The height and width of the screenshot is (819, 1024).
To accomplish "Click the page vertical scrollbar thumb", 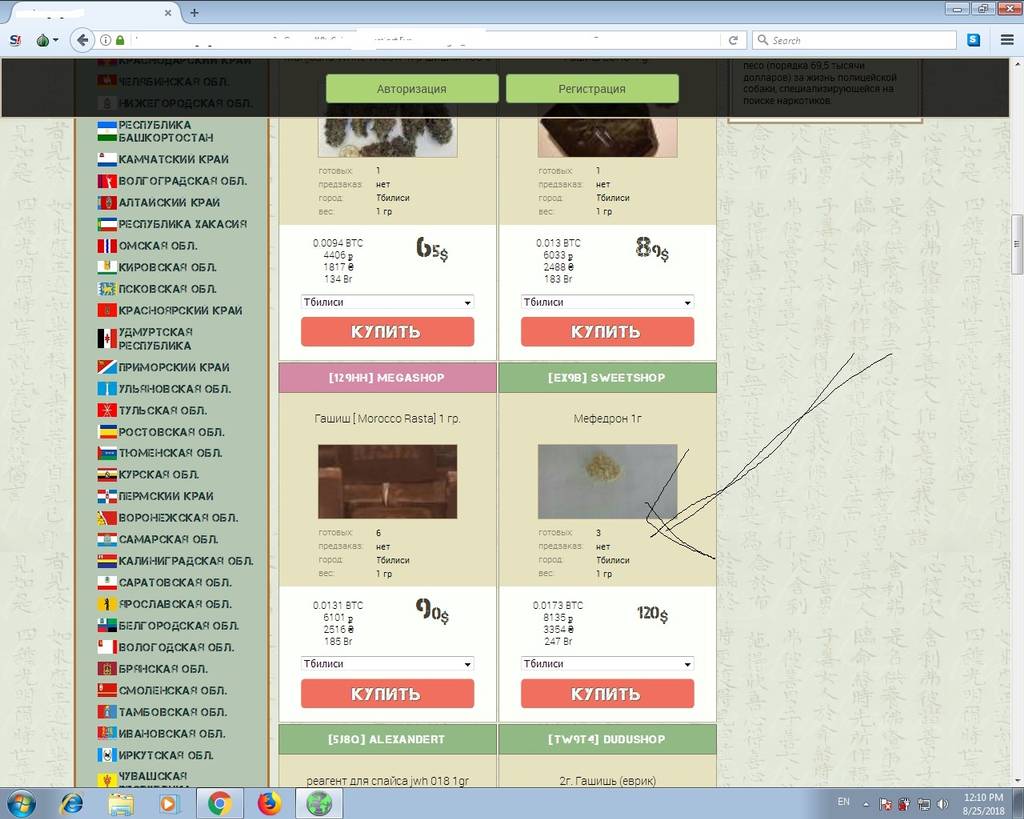I will 1016,244.
